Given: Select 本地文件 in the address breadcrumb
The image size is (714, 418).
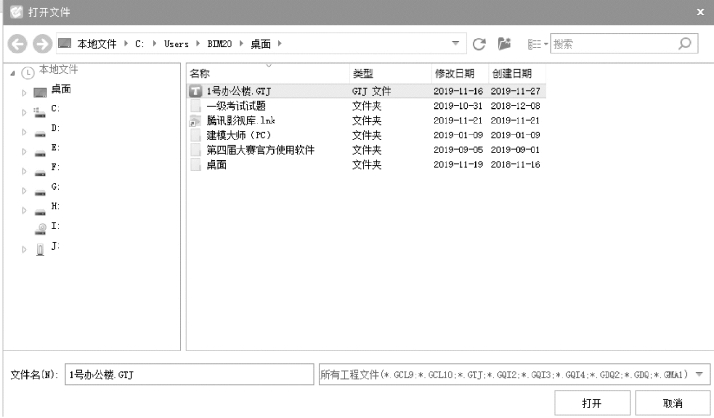Looking at the screenshot, I should click(x=97, y=44).
